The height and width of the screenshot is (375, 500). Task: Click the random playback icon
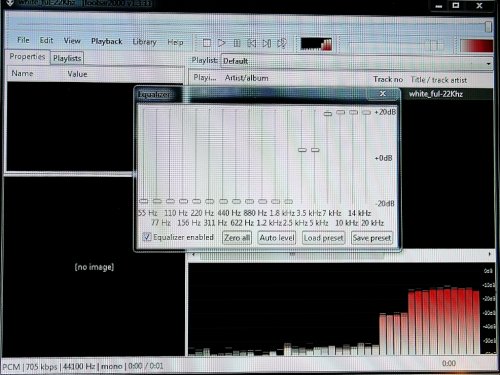pos(282,43)
